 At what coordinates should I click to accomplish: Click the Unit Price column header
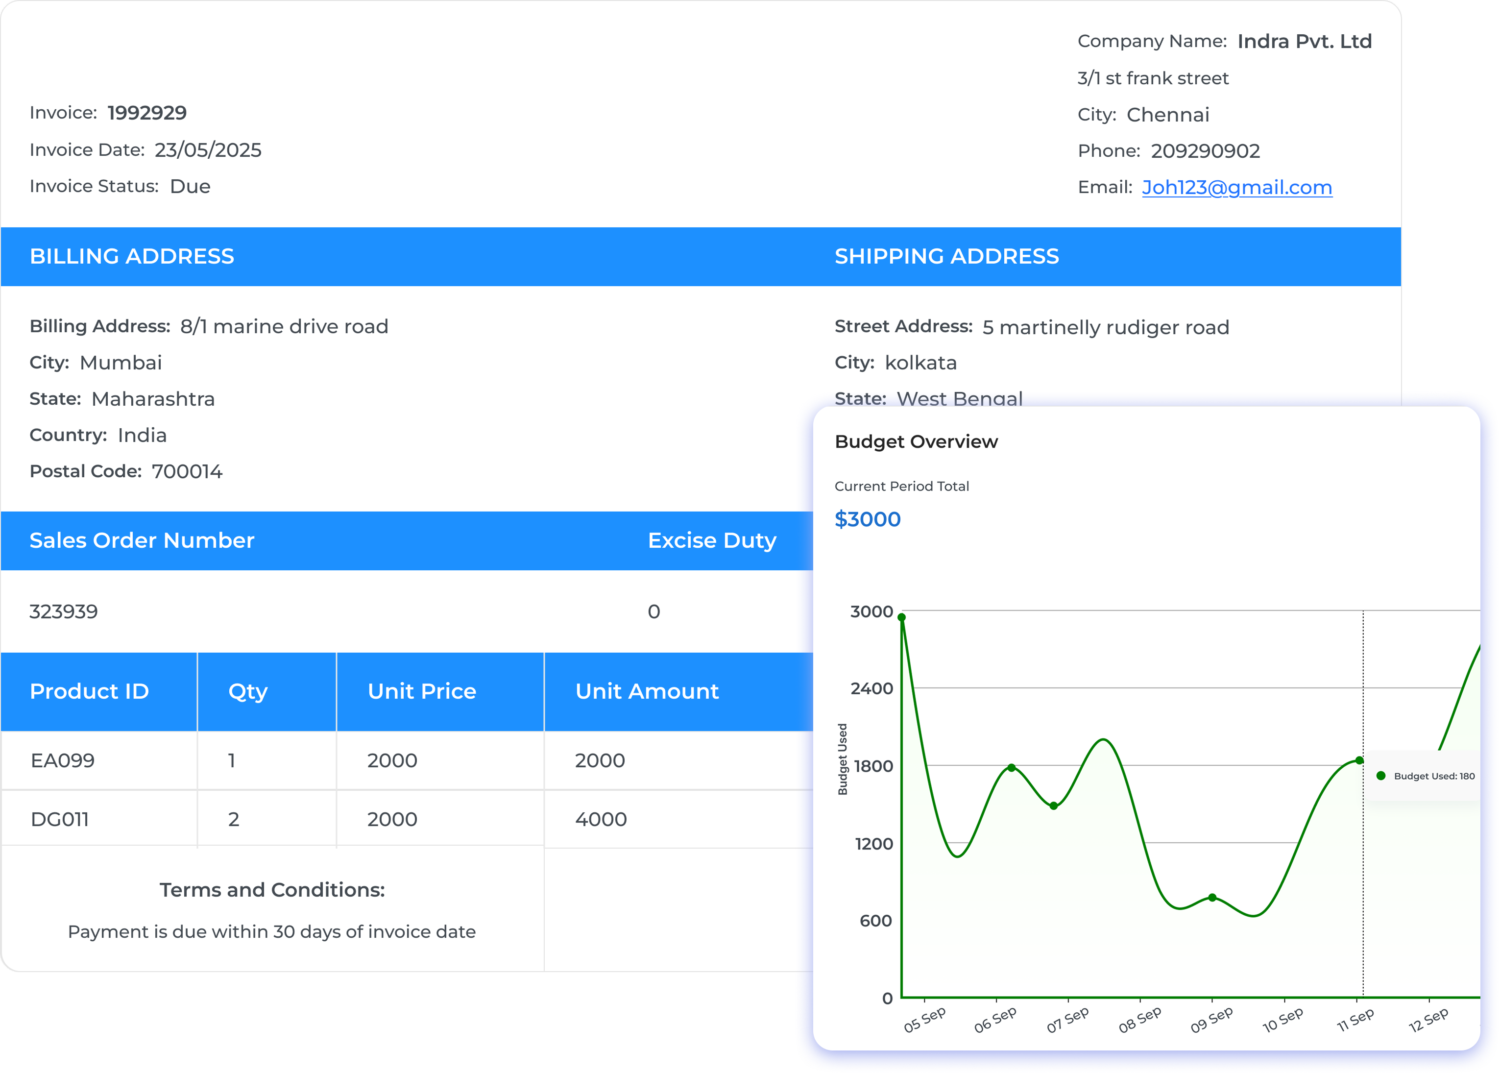tap(421, 691)
